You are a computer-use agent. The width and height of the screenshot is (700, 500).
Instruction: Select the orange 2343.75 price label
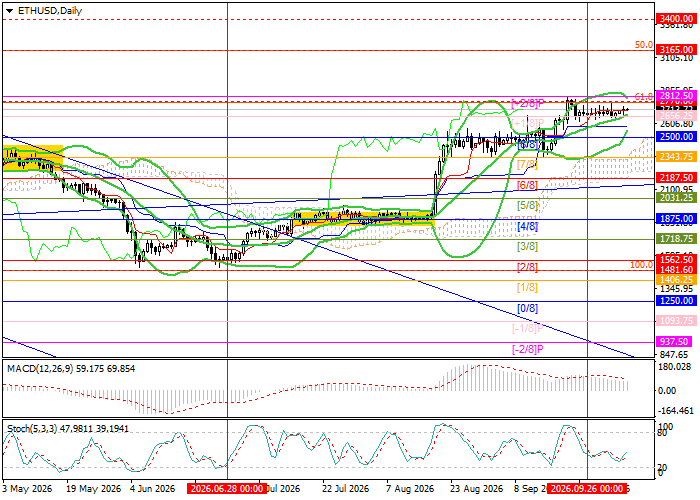tap(676, 157)
